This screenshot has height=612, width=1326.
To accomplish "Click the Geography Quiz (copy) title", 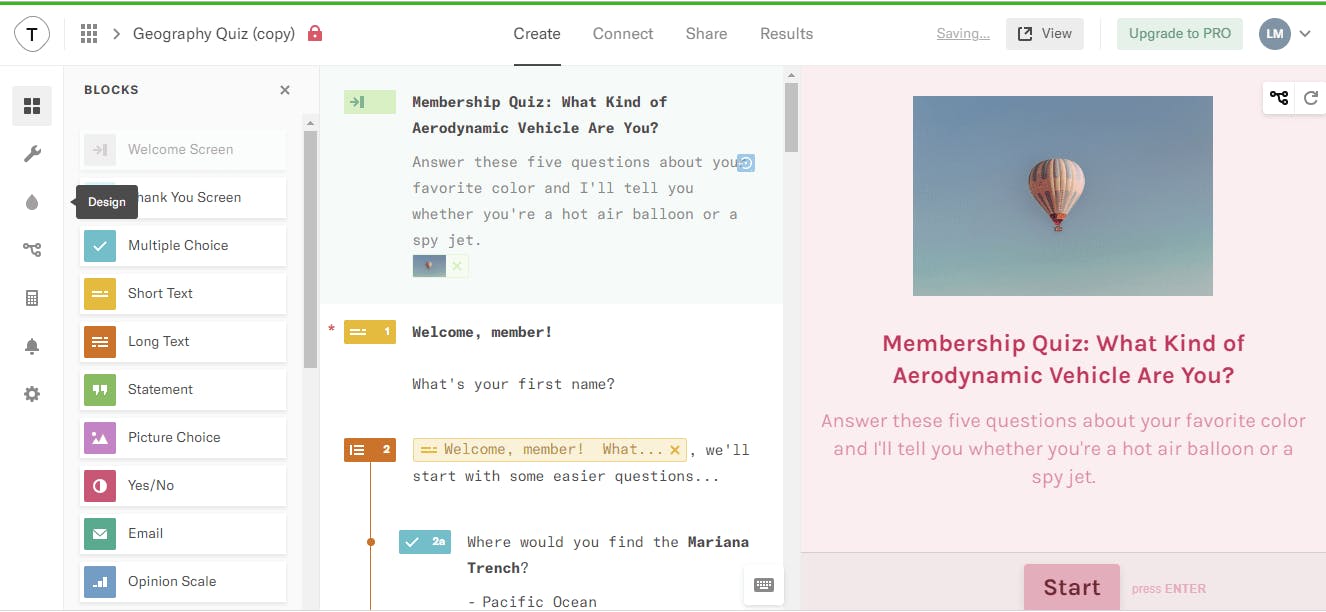I will click(x=214, y=34).
